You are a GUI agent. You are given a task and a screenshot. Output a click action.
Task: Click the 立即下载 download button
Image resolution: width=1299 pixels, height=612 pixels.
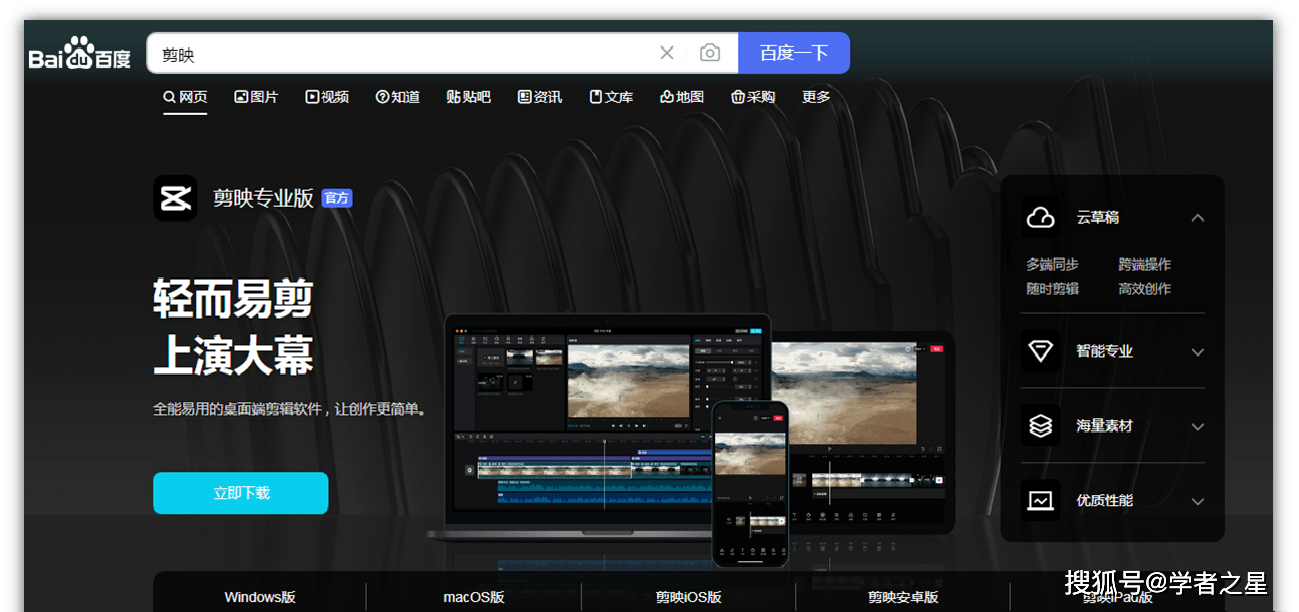point(240,493)
